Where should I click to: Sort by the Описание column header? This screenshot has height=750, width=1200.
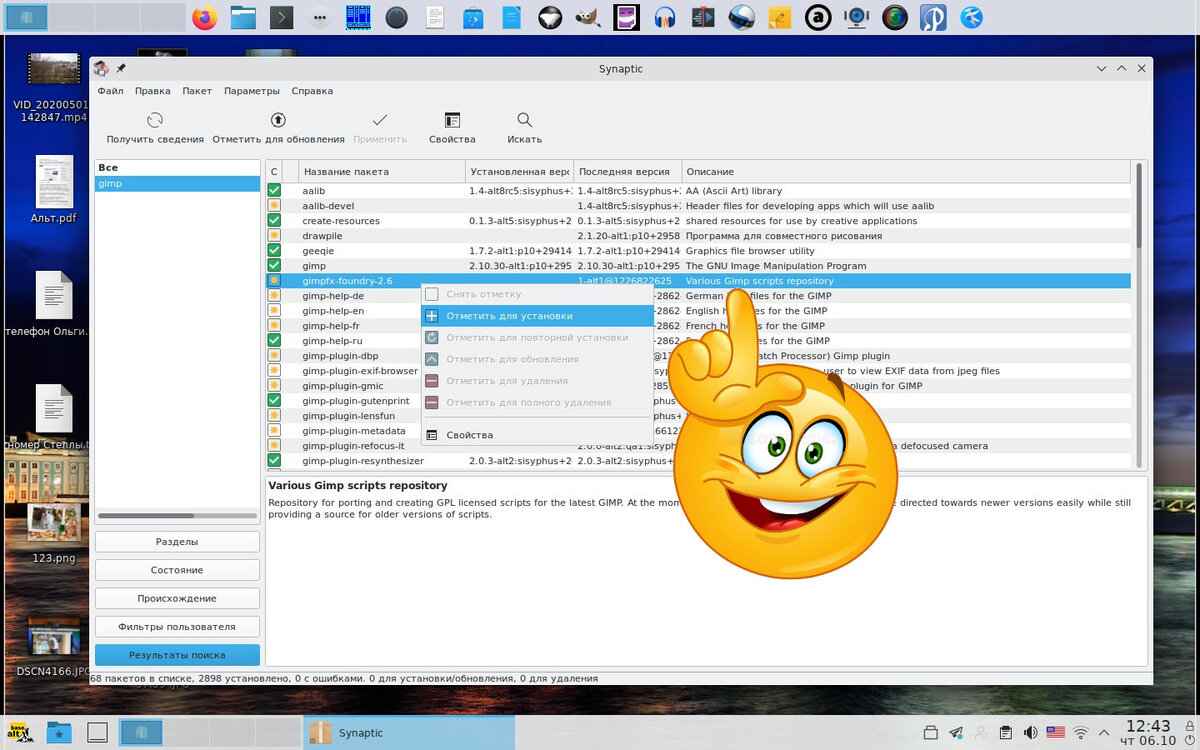click(x=906, y=172)
